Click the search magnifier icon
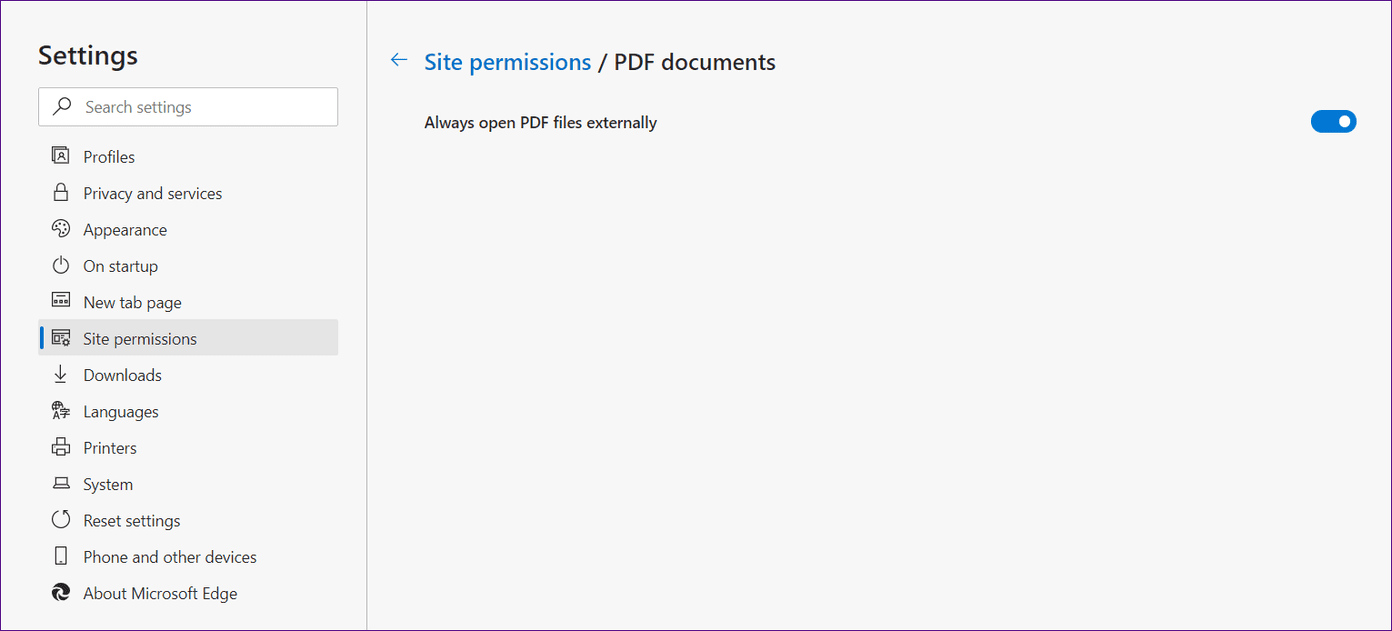Image resolution: width=1392 pixels, height=631 pixels. pyautogui.click(x=62, y=107)
